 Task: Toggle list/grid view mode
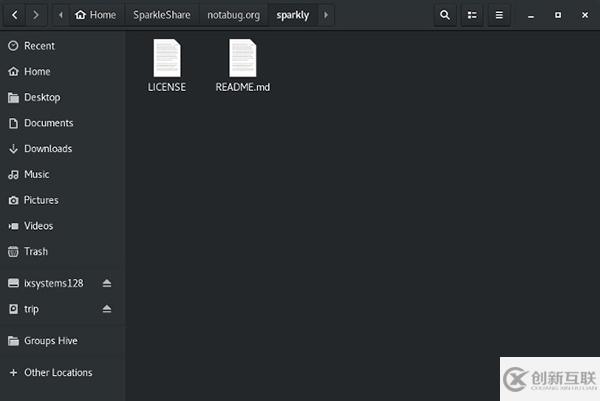coord(472,15)
